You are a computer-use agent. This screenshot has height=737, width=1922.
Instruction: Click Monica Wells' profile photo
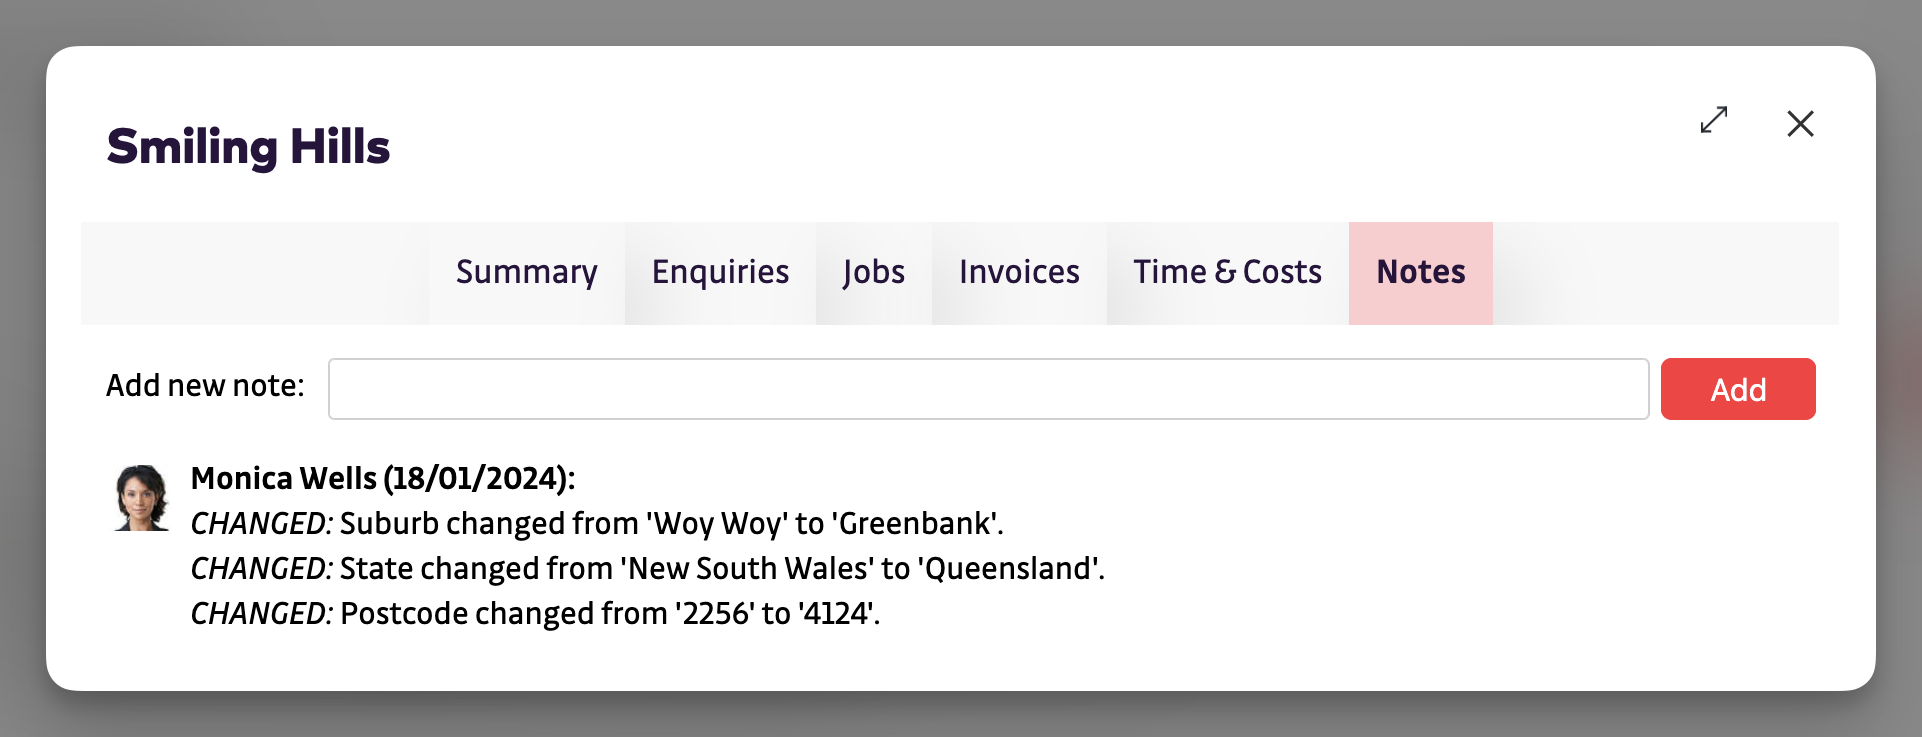pyautogui.click(x=141, y=497)
